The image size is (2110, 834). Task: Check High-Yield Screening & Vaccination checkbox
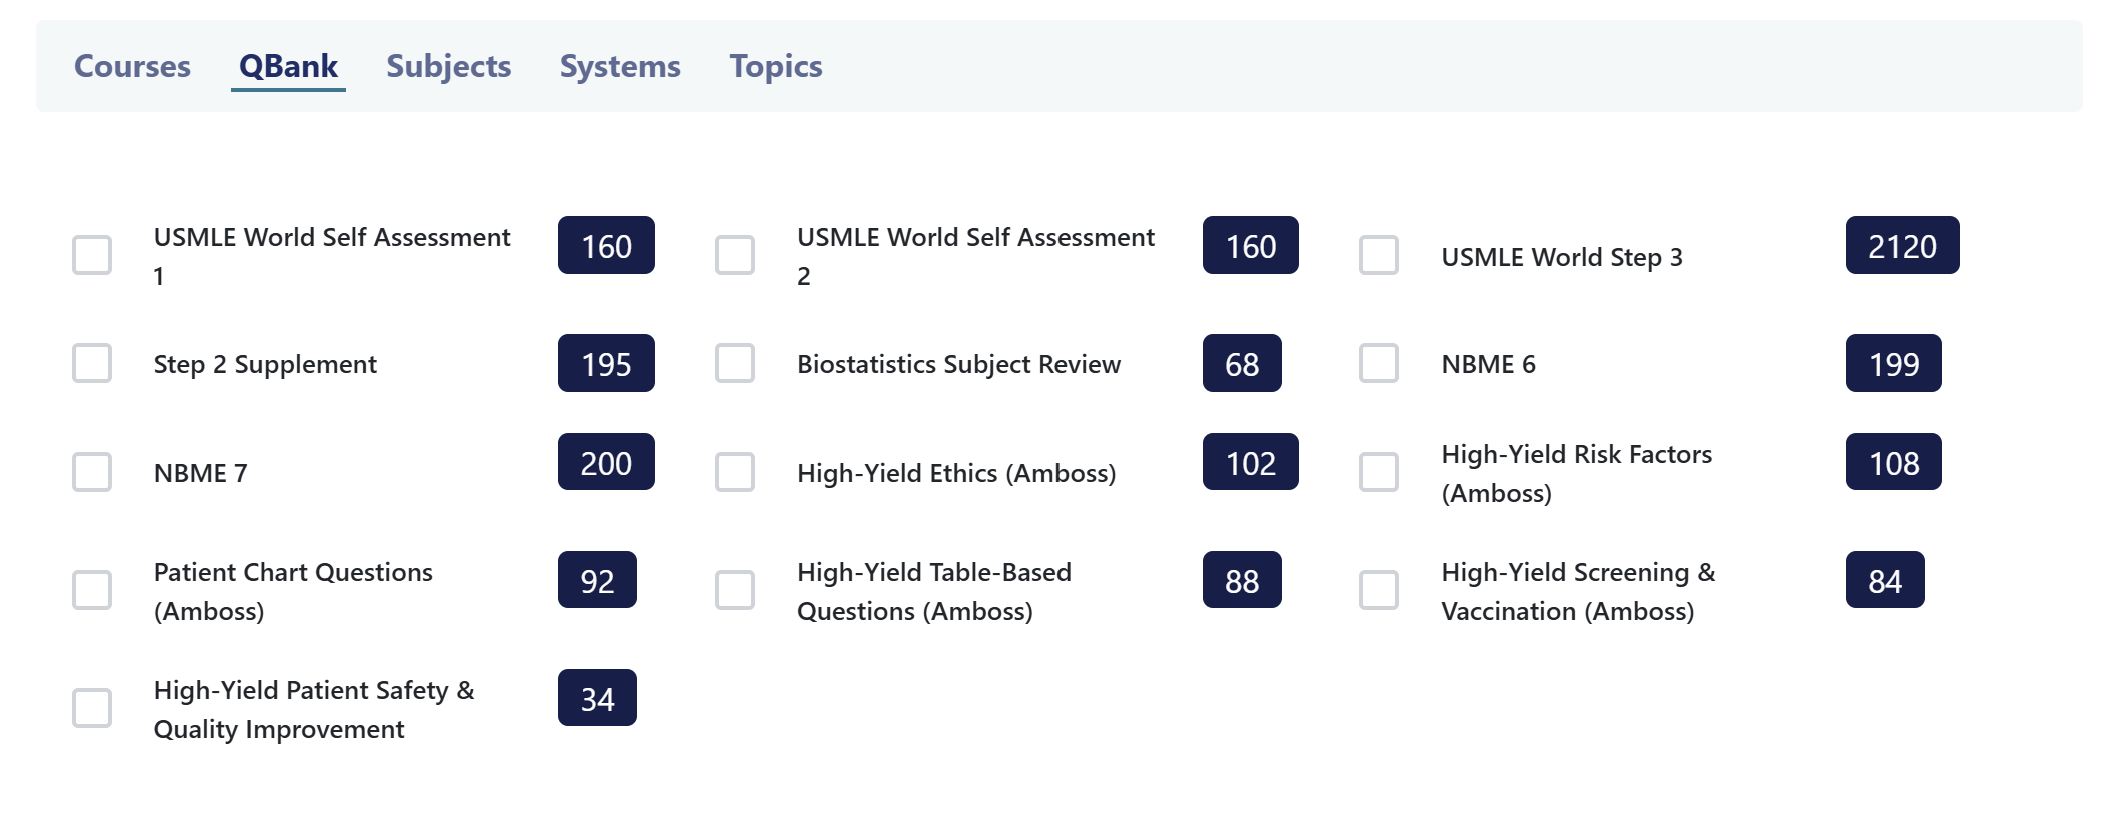pos(1379,590)
